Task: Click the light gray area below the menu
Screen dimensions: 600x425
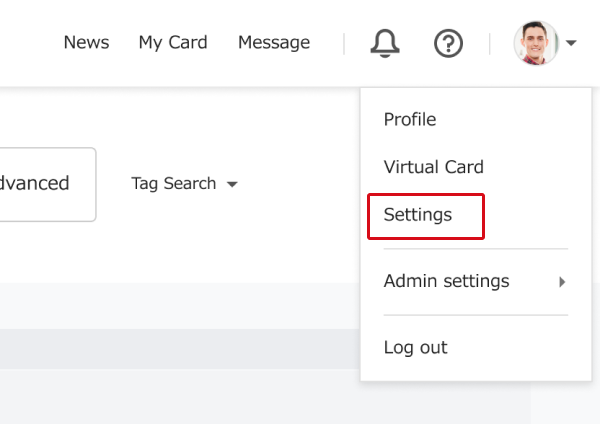Action: tap(444, 402)
